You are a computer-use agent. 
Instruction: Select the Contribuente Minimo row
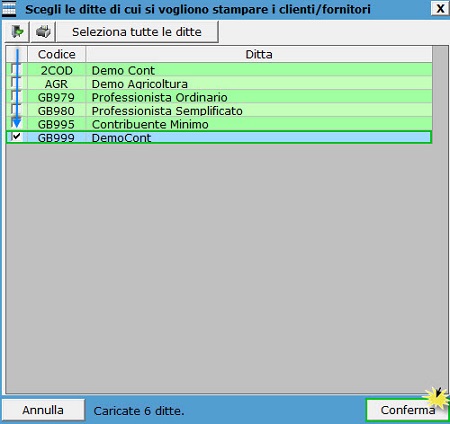(219, 124)
